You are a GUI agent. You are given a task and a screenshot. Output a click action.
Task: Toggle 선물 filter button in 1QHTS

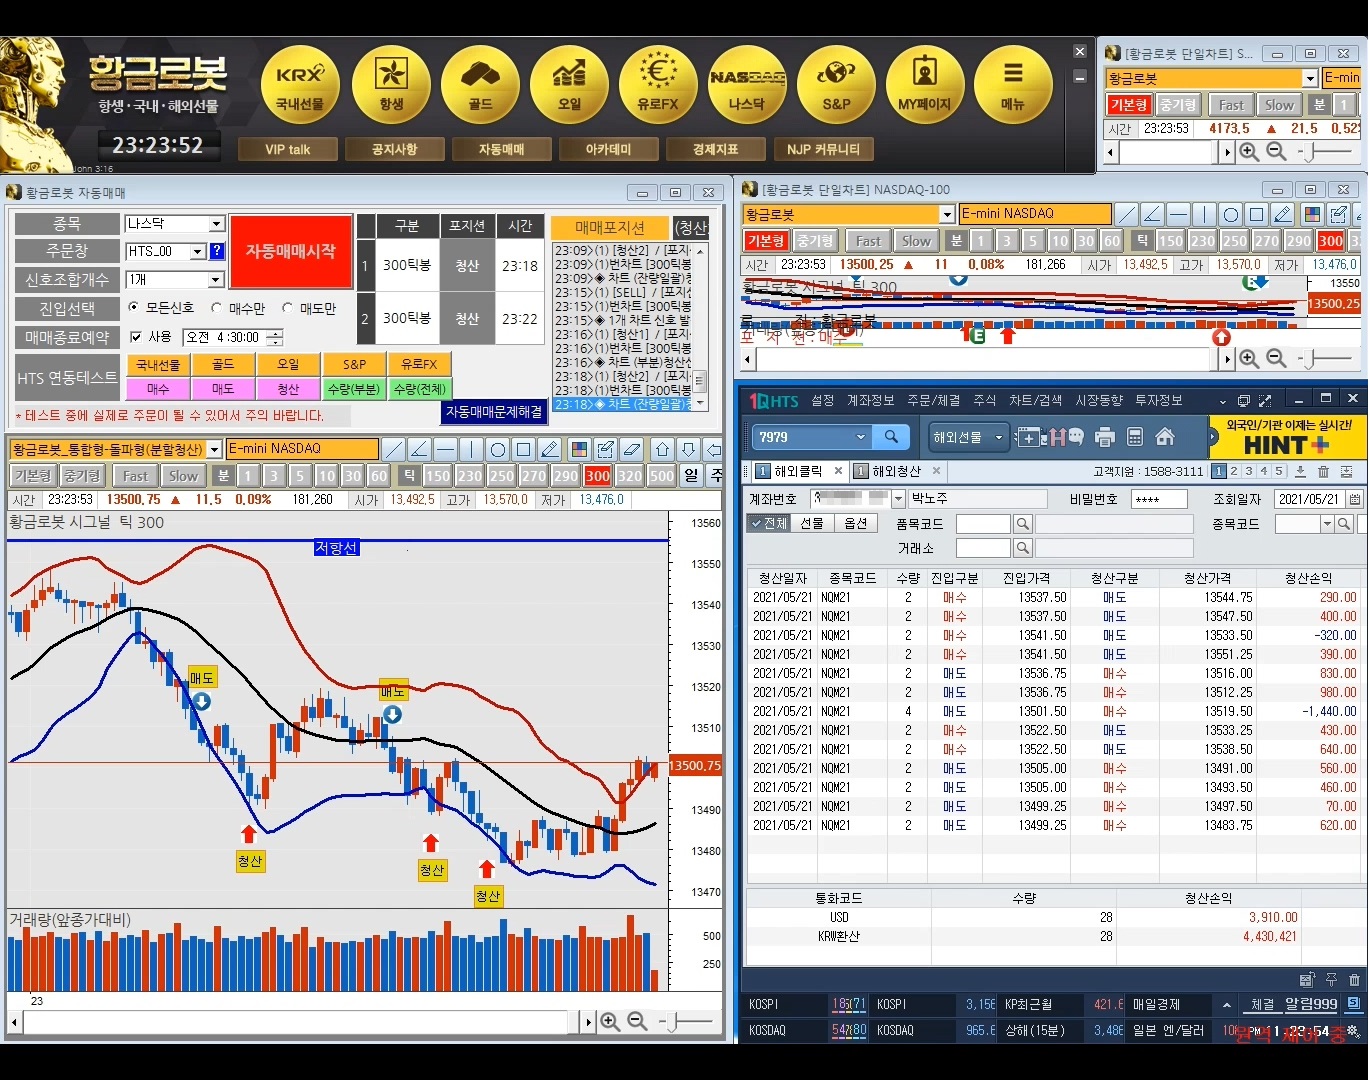click(812, 523)
